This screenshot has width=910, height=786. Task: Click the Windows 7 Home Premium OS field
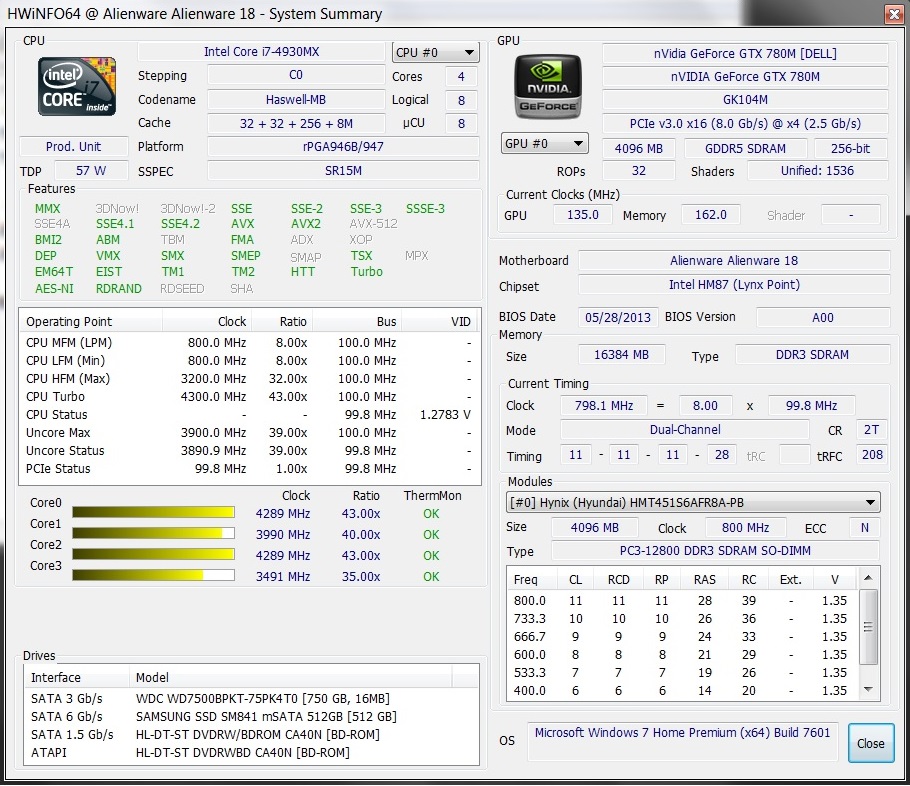point(682,741)
